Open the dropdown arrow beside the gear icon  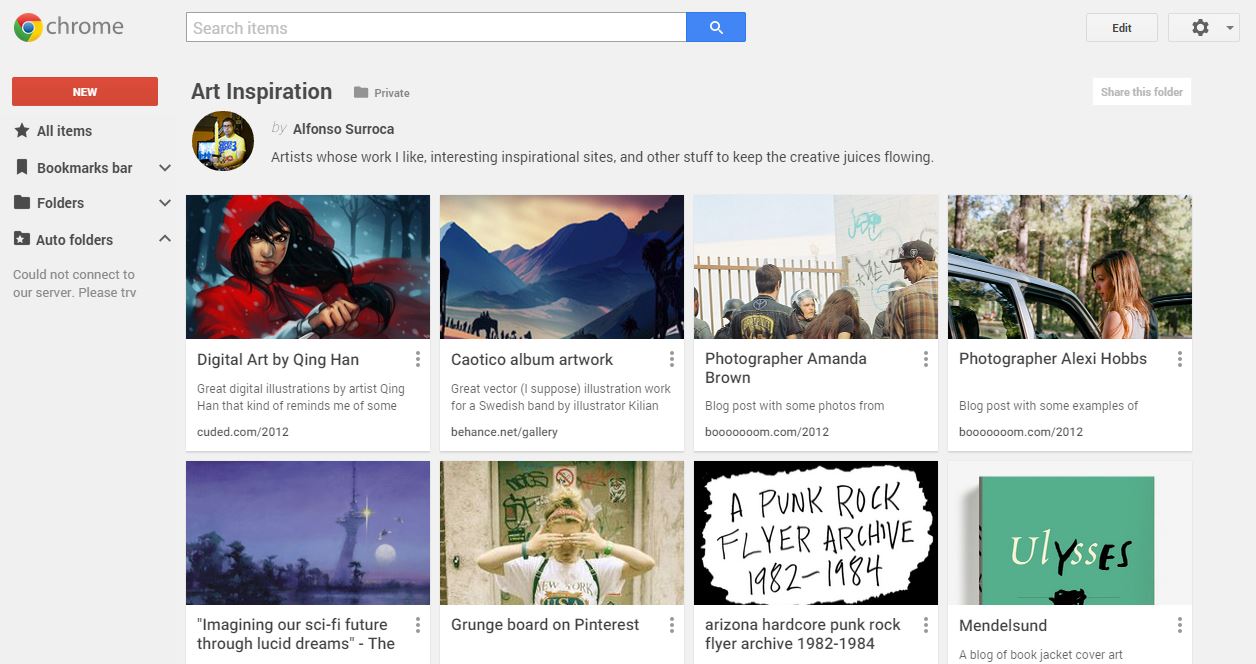click(1230, 27)
